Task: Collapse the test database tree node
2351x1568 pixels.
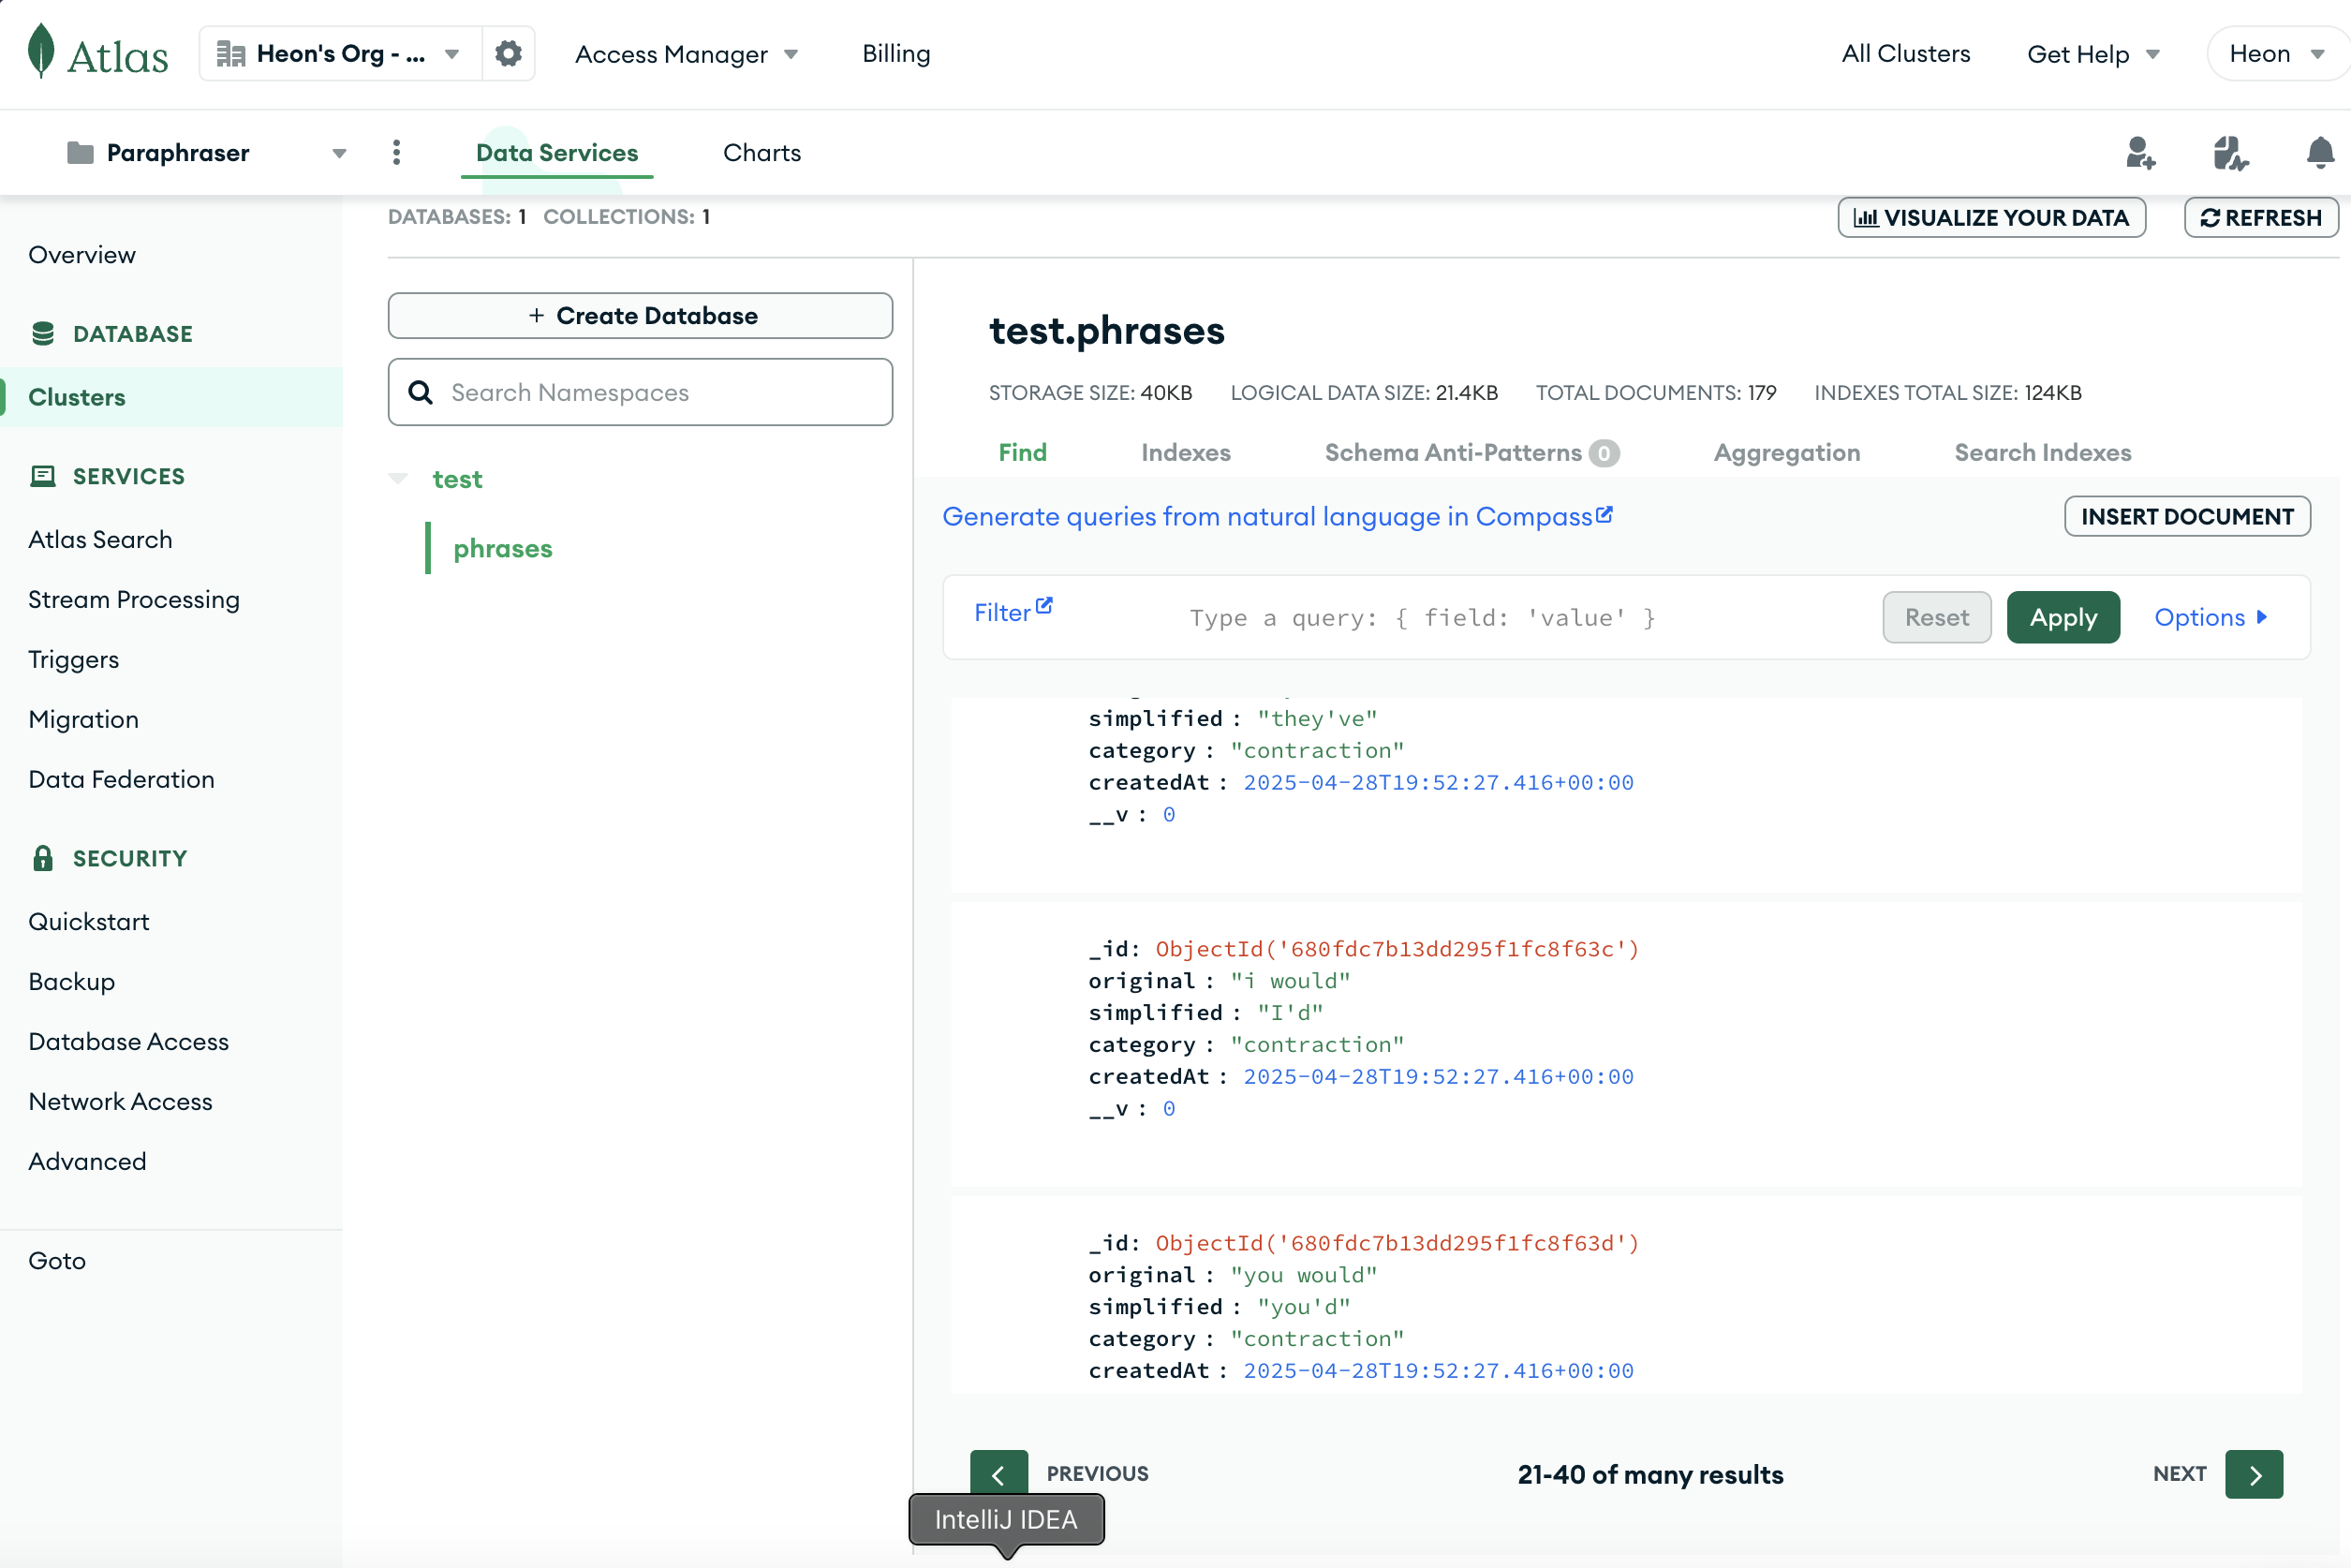Action: pos(398,479)
